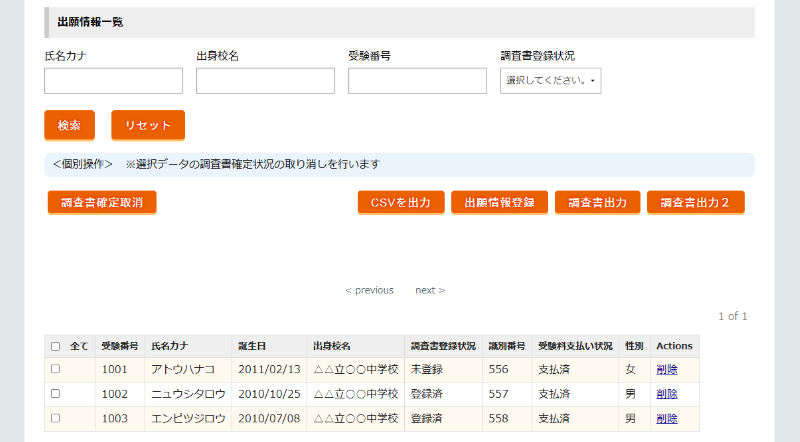Viewport: 800px width, 442px height.
Task: Go to previous page link
Action: (x=369, y=290)
